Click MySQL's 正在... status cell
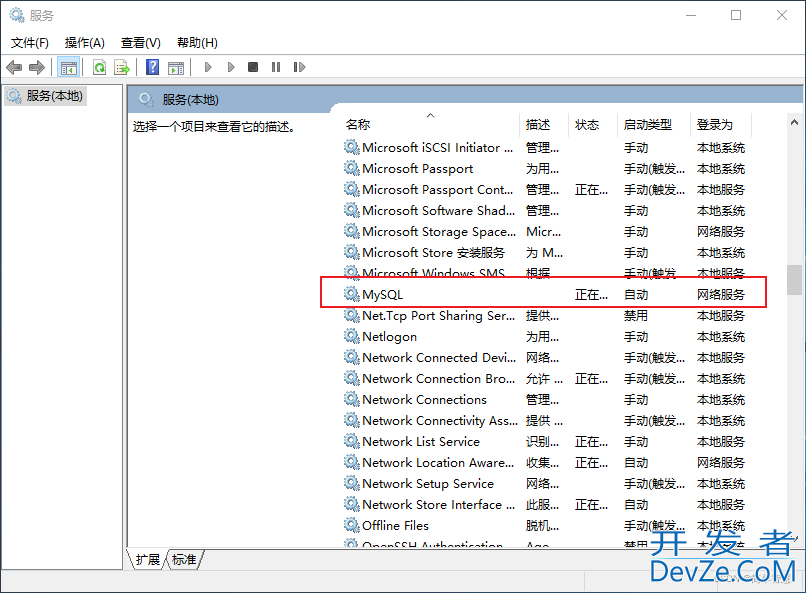This screenshot has width=806, height=593. [591, 294]
